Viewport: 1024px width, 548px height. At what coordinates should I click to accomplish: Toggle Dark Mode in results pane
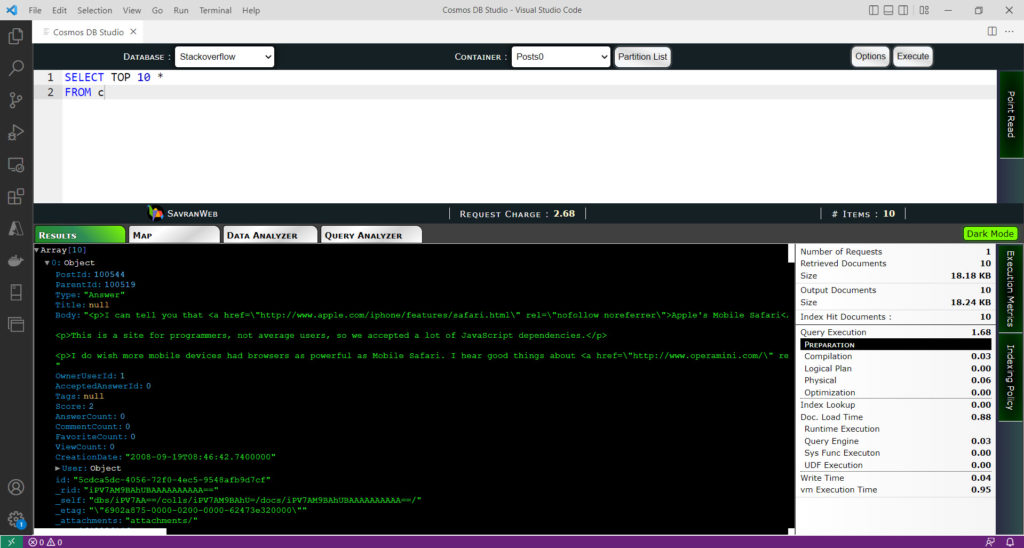990,234
